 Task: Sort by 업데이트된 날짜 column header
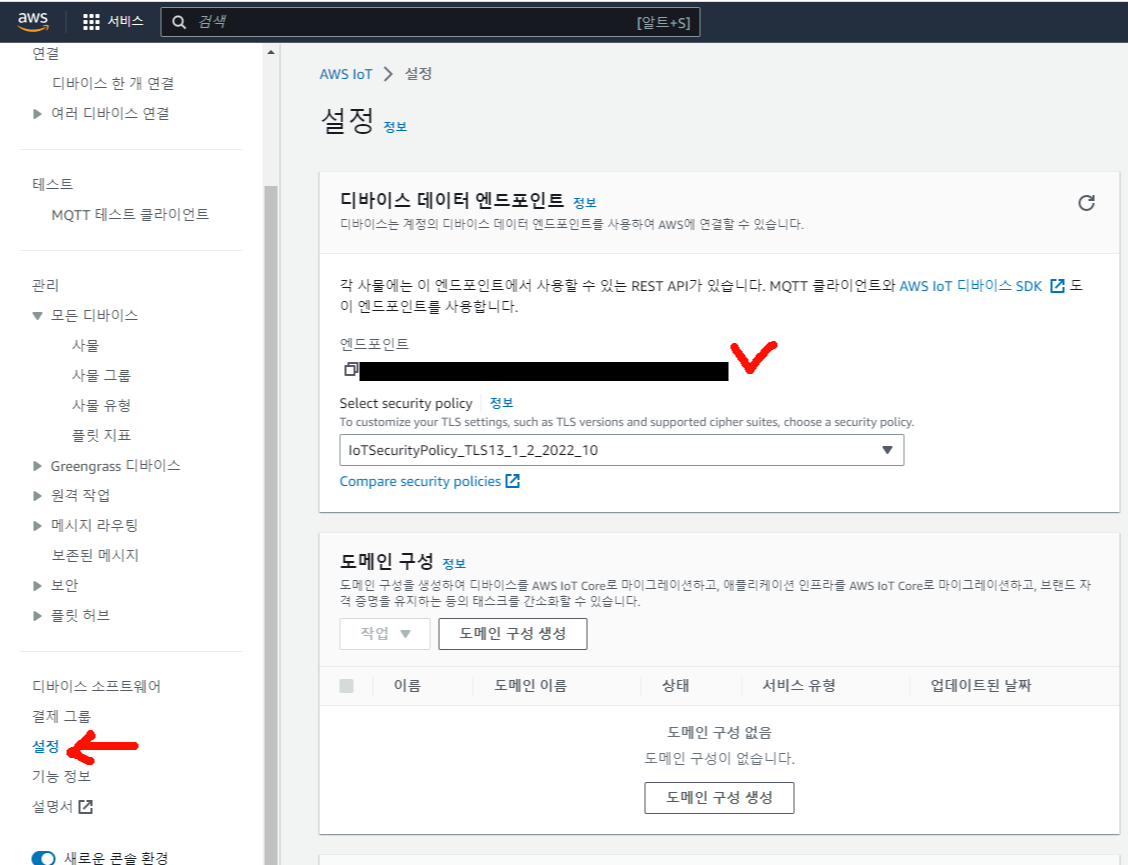click(981, 686)
